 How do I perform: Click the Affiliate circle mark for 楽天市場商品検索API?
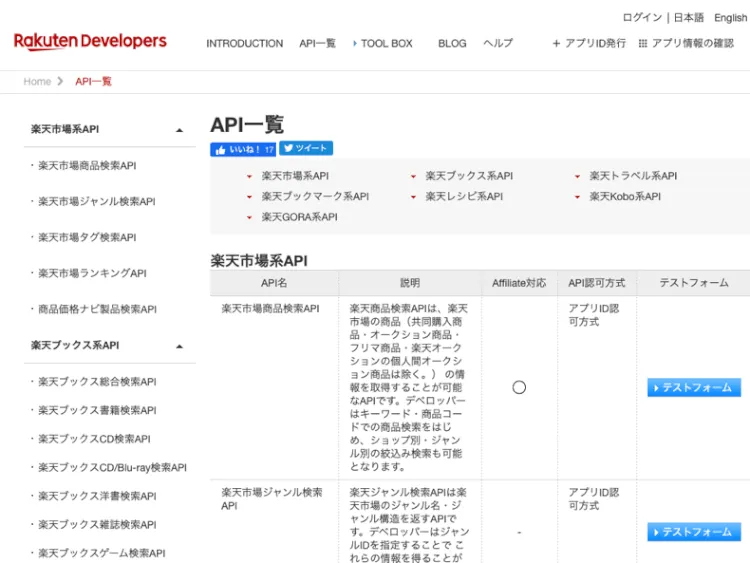519,387
